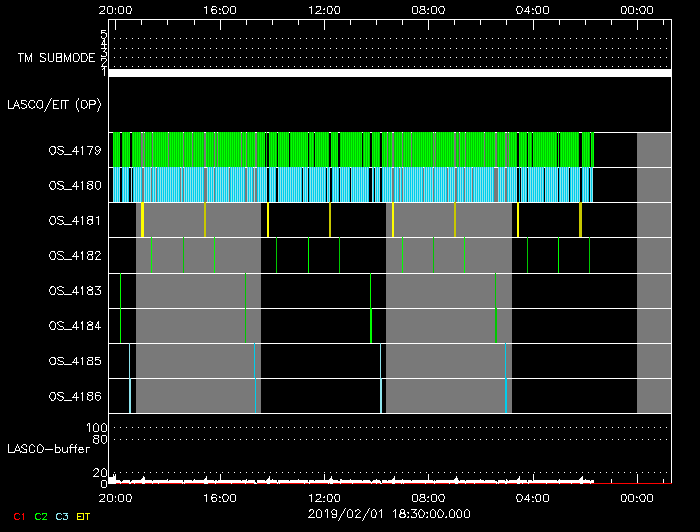This screenshot has height=532, width=700.
Task: Click the TM SUBMODE label
Action: 56,58
